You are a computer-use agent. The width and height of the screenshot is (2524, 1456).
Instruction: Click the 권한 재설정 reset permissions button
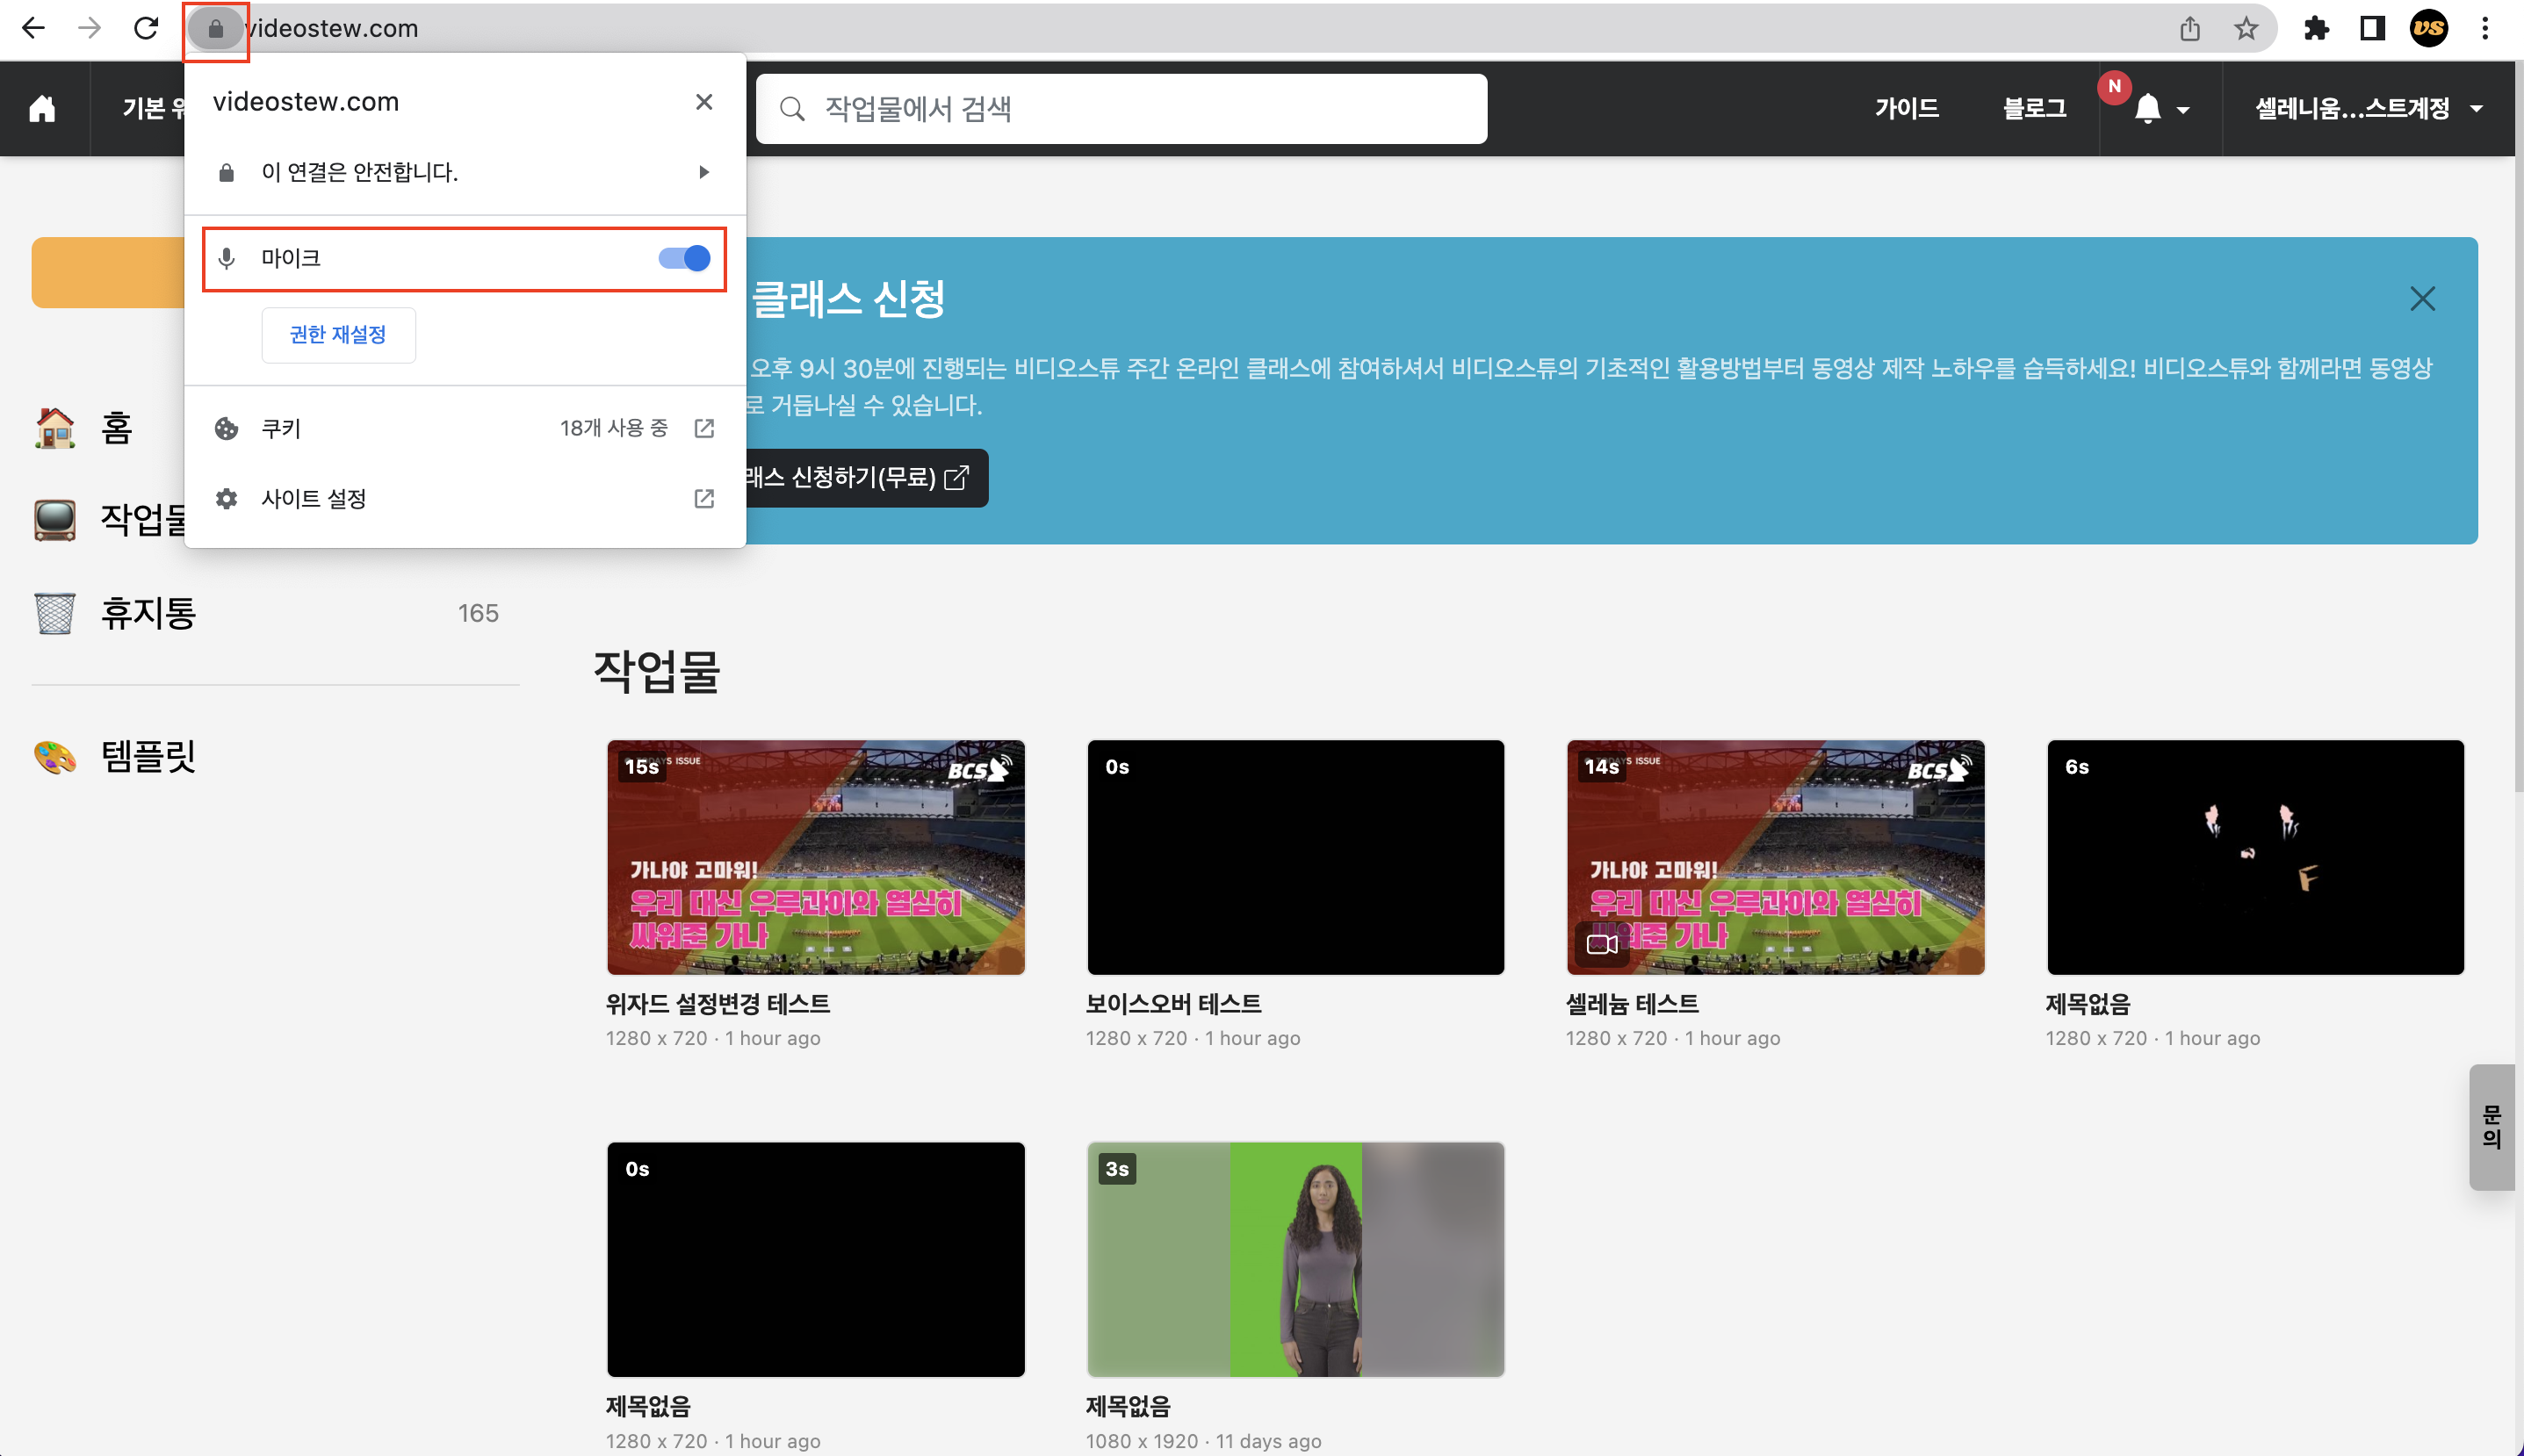click(x=338, y=335)
